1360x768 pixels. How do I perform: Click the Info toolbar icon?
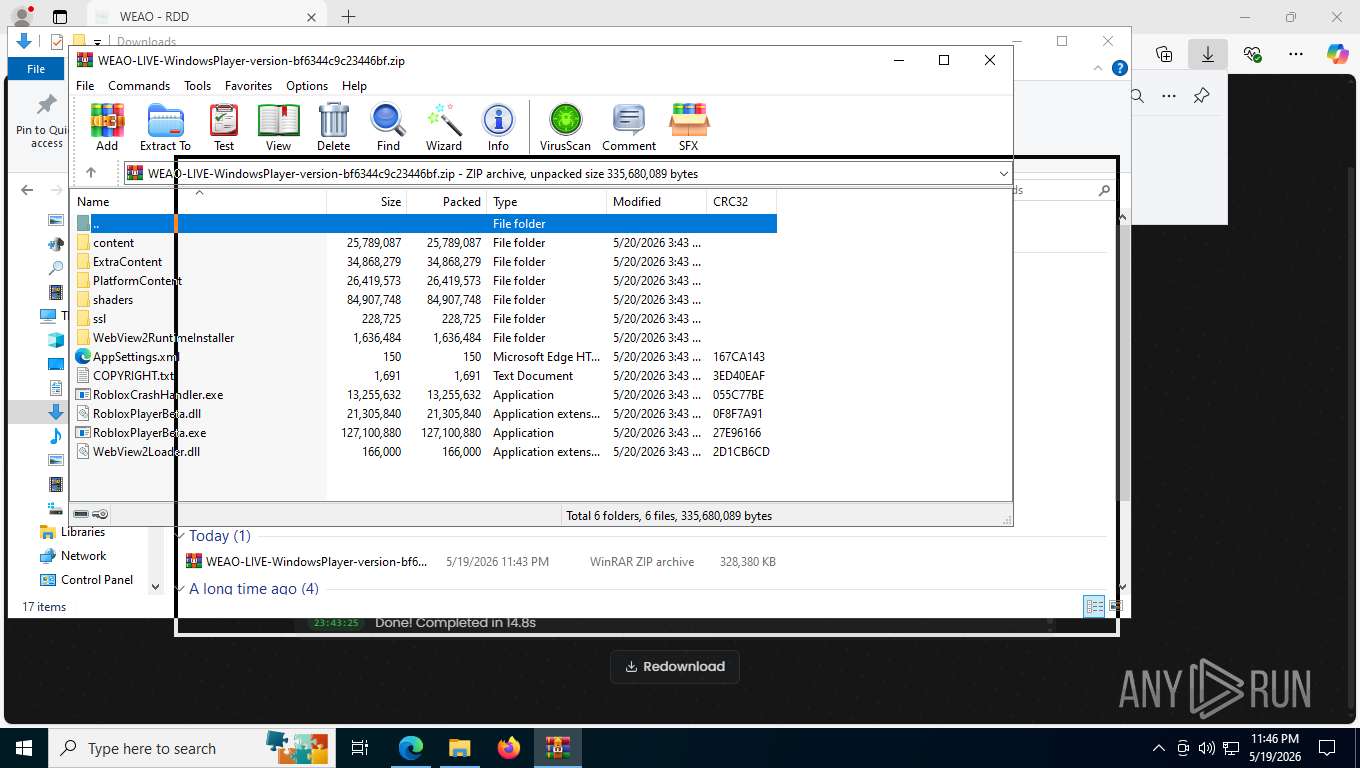pos(498,127)
